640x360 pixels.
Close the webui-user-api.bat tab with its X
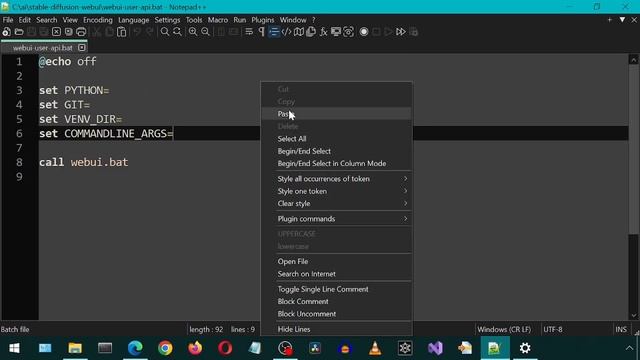(x=82, y=48)
